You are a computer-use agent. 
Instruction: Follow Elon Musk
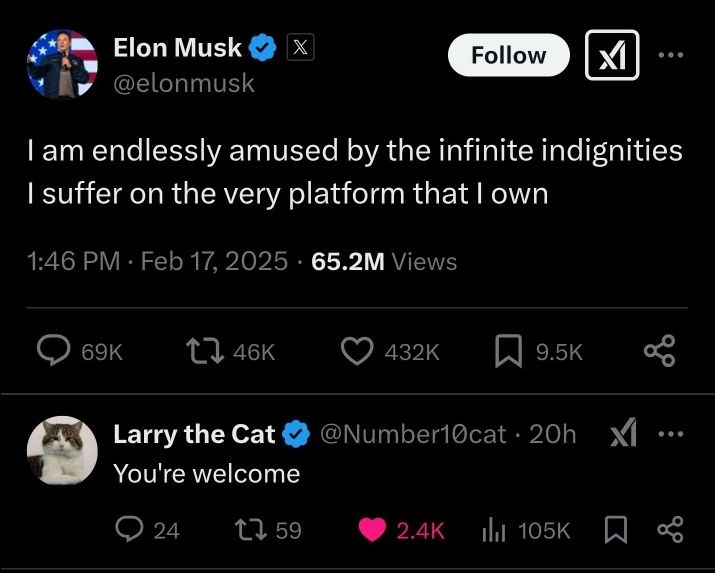[508, 55]
